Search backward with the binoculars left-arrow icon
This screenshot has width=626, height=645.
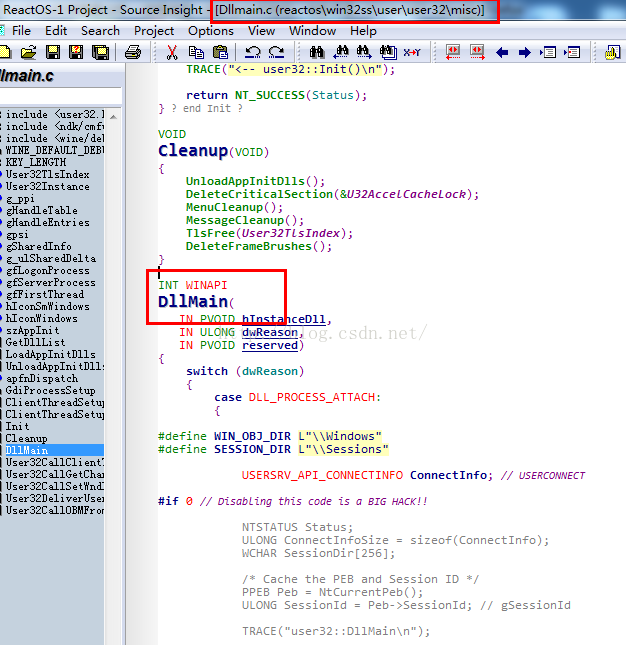tap(341, 52)
